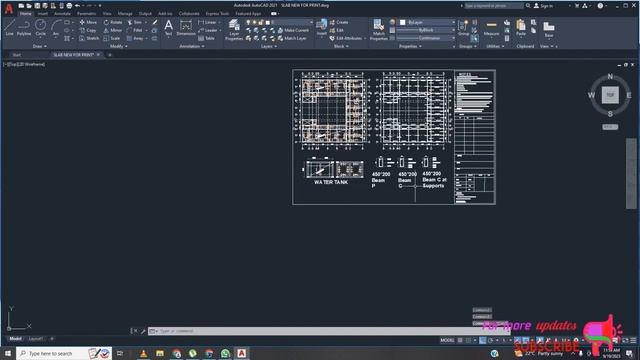Image resolution: width=640 pixels, height=360 pixels.
Task: Click Match Layer button
Action: pyautogui.click(x=292, y=38)
